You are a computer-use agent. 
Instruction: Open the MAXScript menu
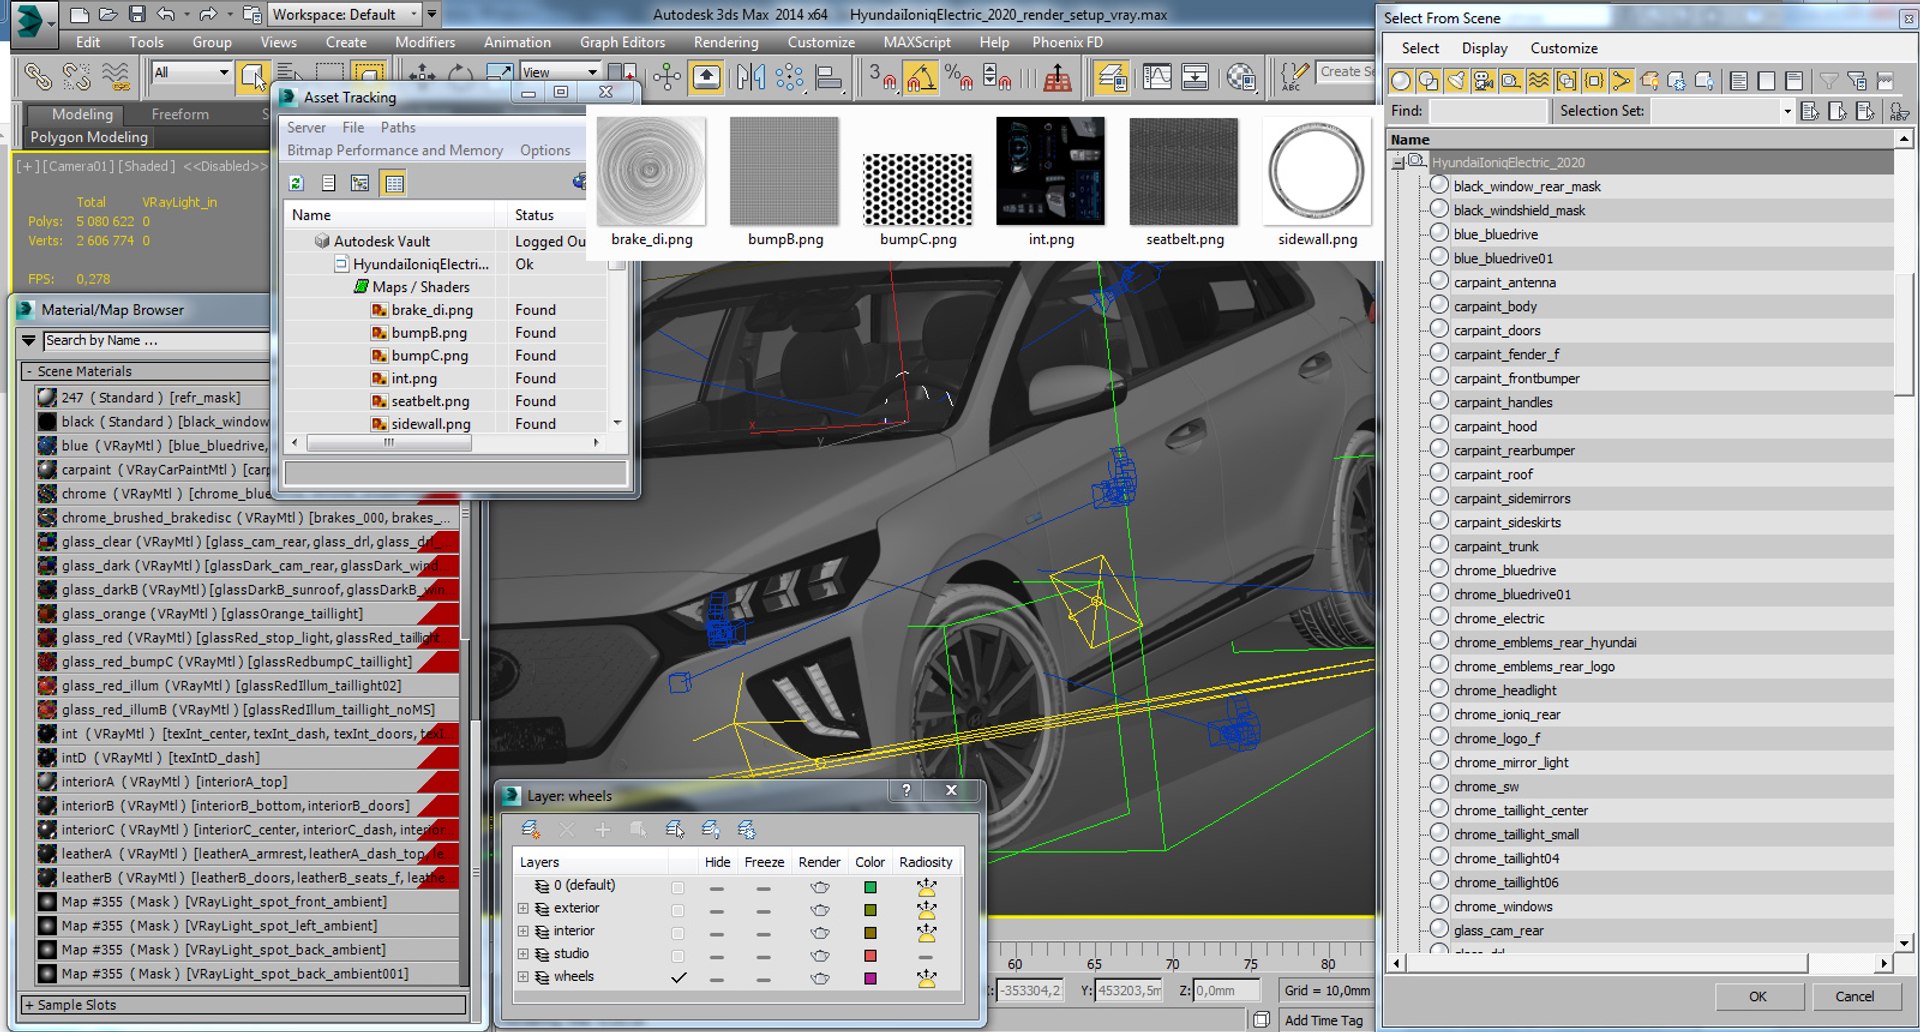pos(917,42)
